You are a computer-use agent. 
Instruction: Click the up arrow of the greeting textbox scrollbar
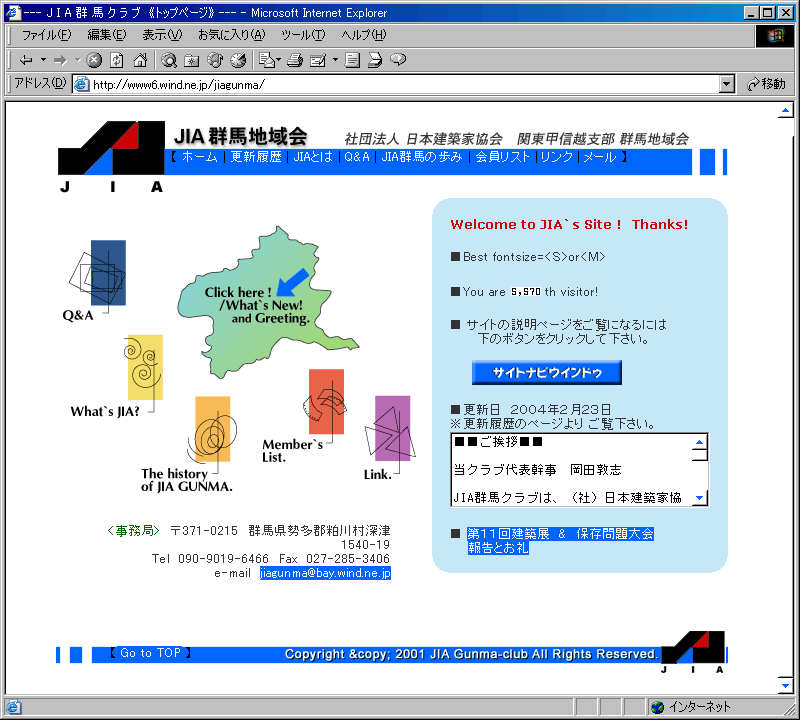click(699, 442)
